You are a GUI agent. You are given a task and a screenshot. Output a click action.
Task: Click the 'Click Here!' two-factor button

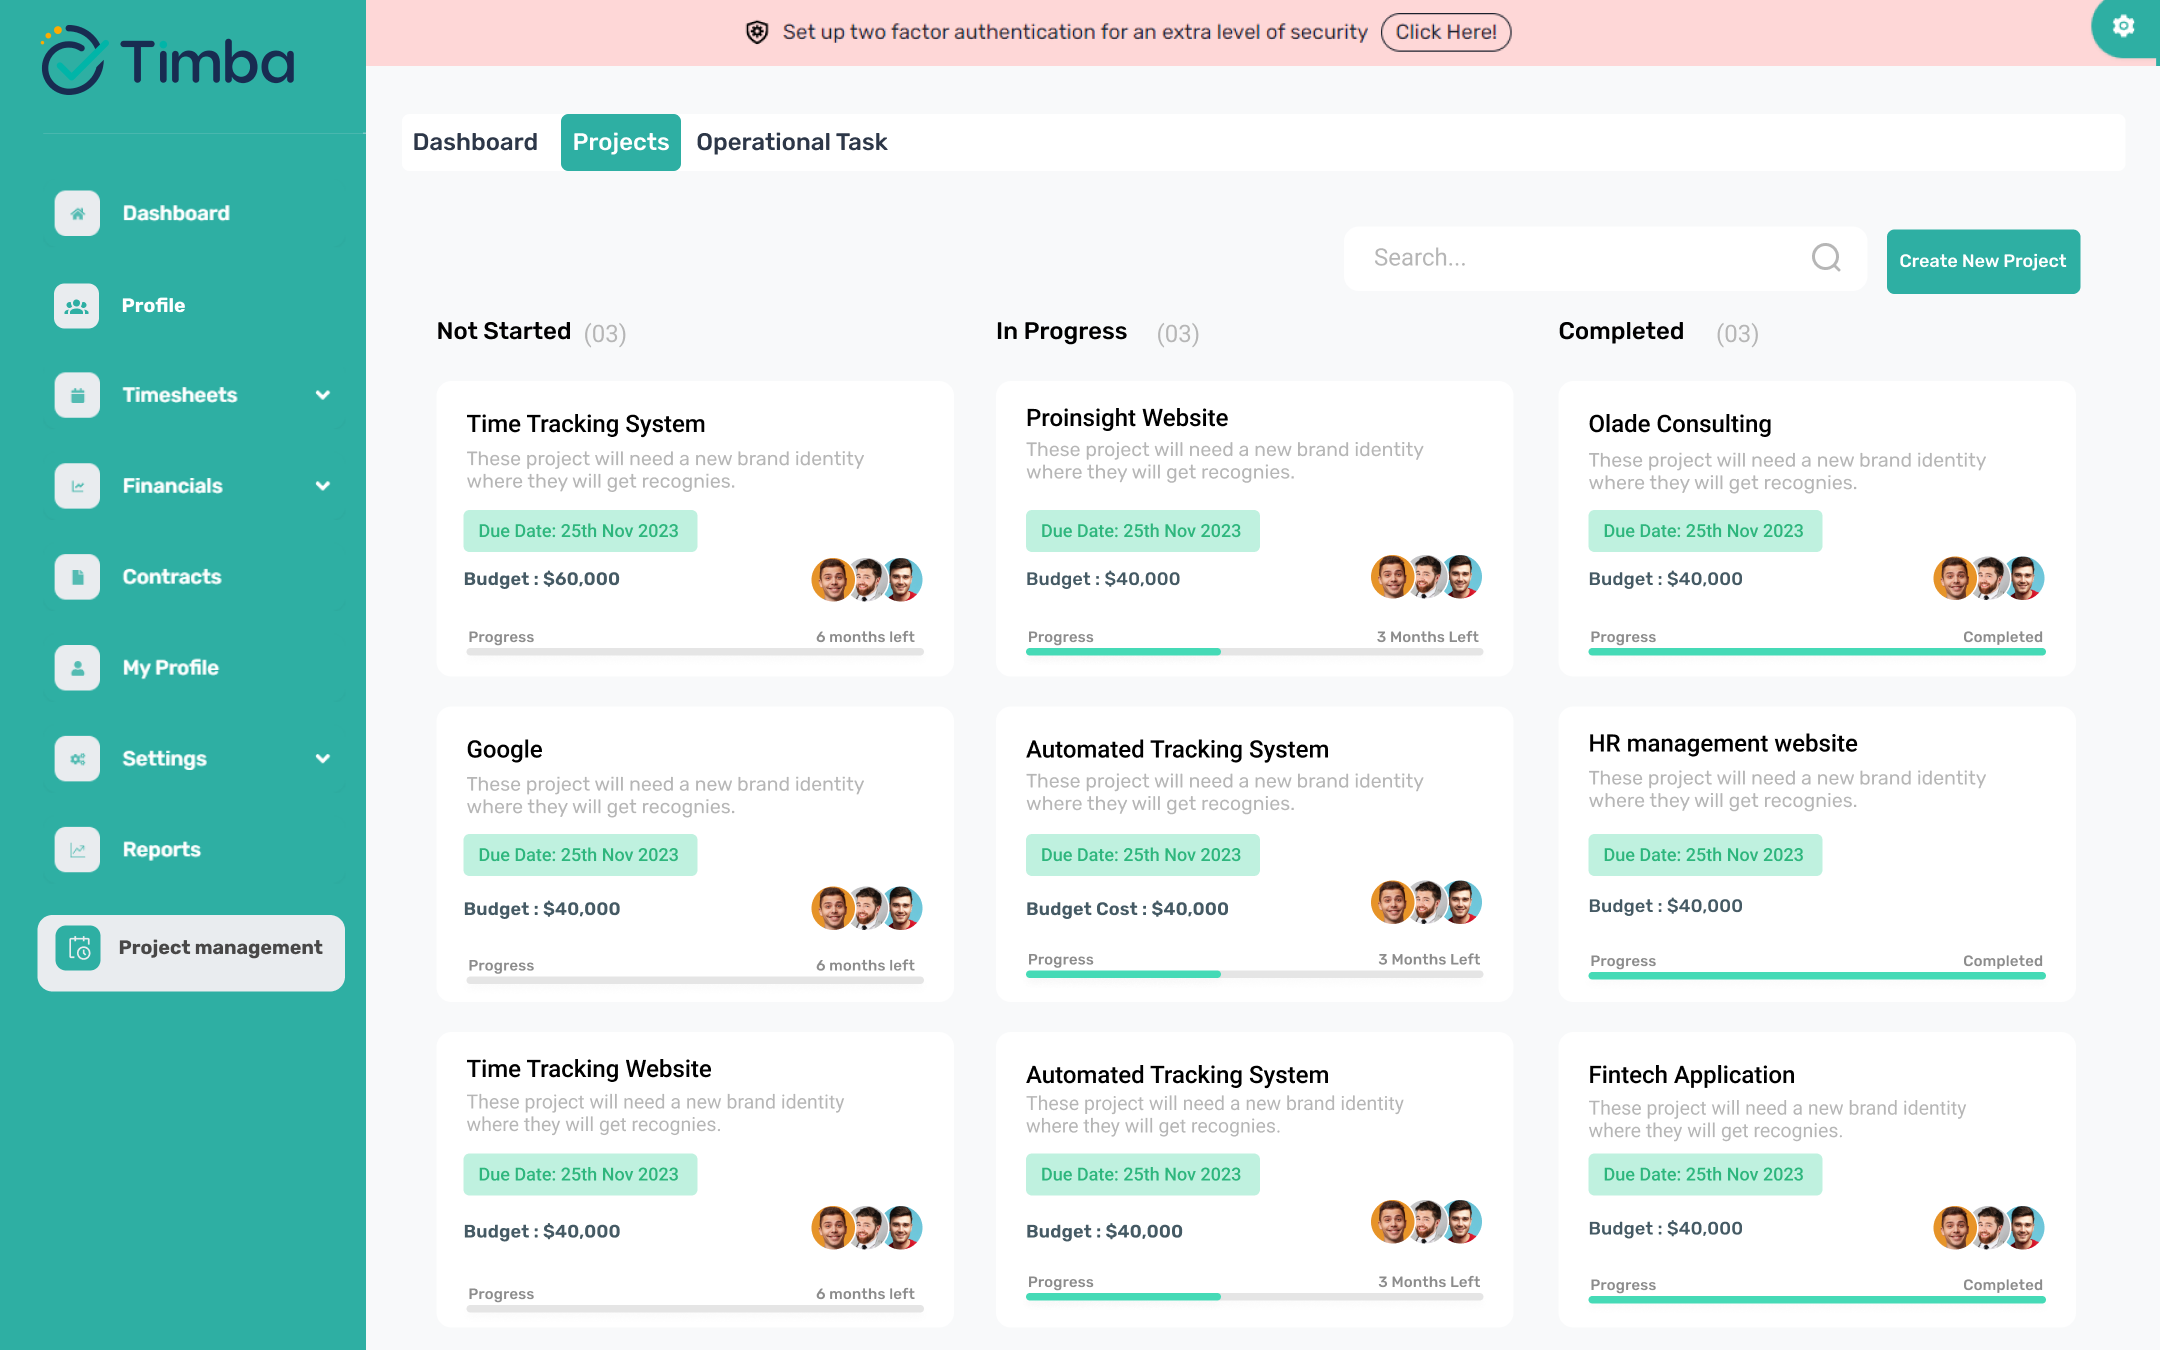tap(1445, 32)
